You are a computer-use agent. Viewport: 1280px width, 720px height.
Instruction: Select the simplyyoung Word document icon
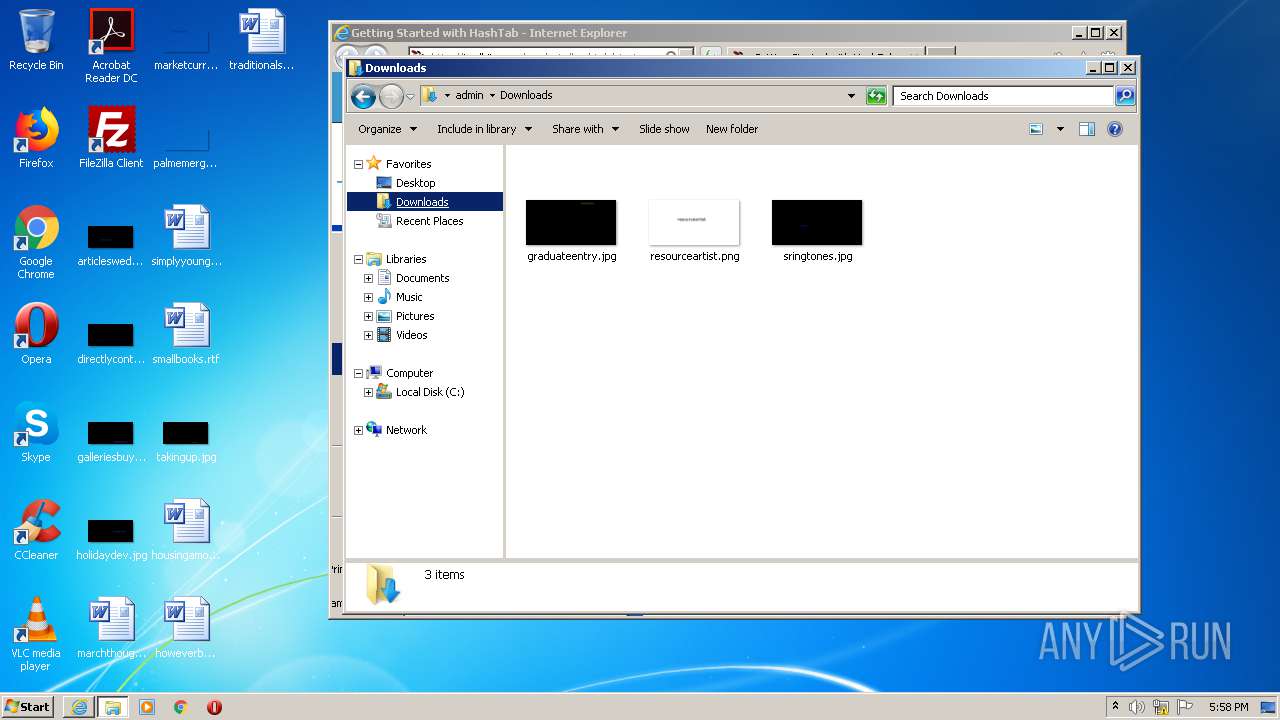tap(186, 236)
